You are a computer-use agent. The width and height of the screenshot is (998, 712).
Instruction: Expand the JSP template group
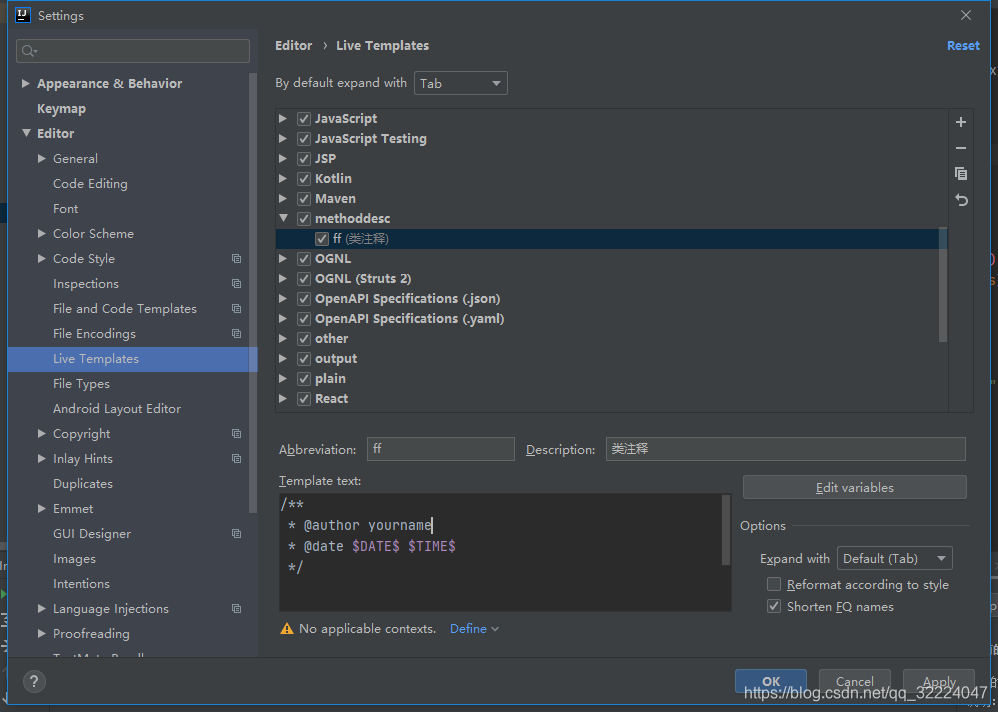pyautogui.click(x=283, y=158)
